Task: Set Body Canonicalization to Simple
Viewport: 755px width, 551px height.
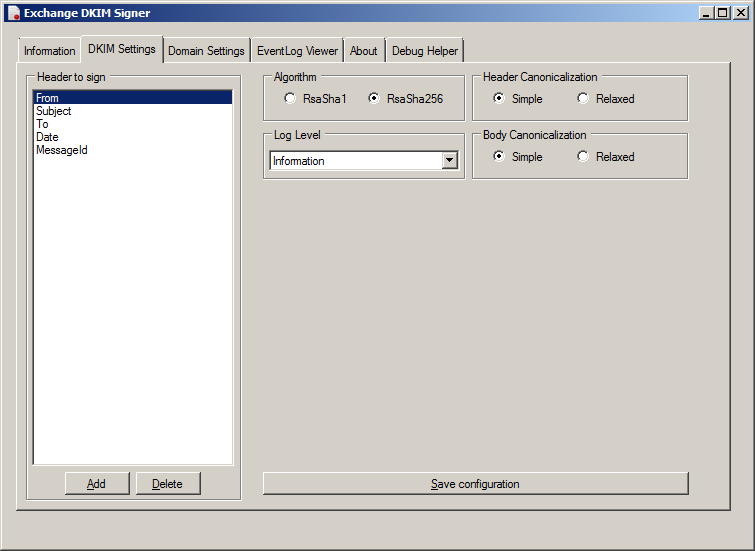Action: 518,157
